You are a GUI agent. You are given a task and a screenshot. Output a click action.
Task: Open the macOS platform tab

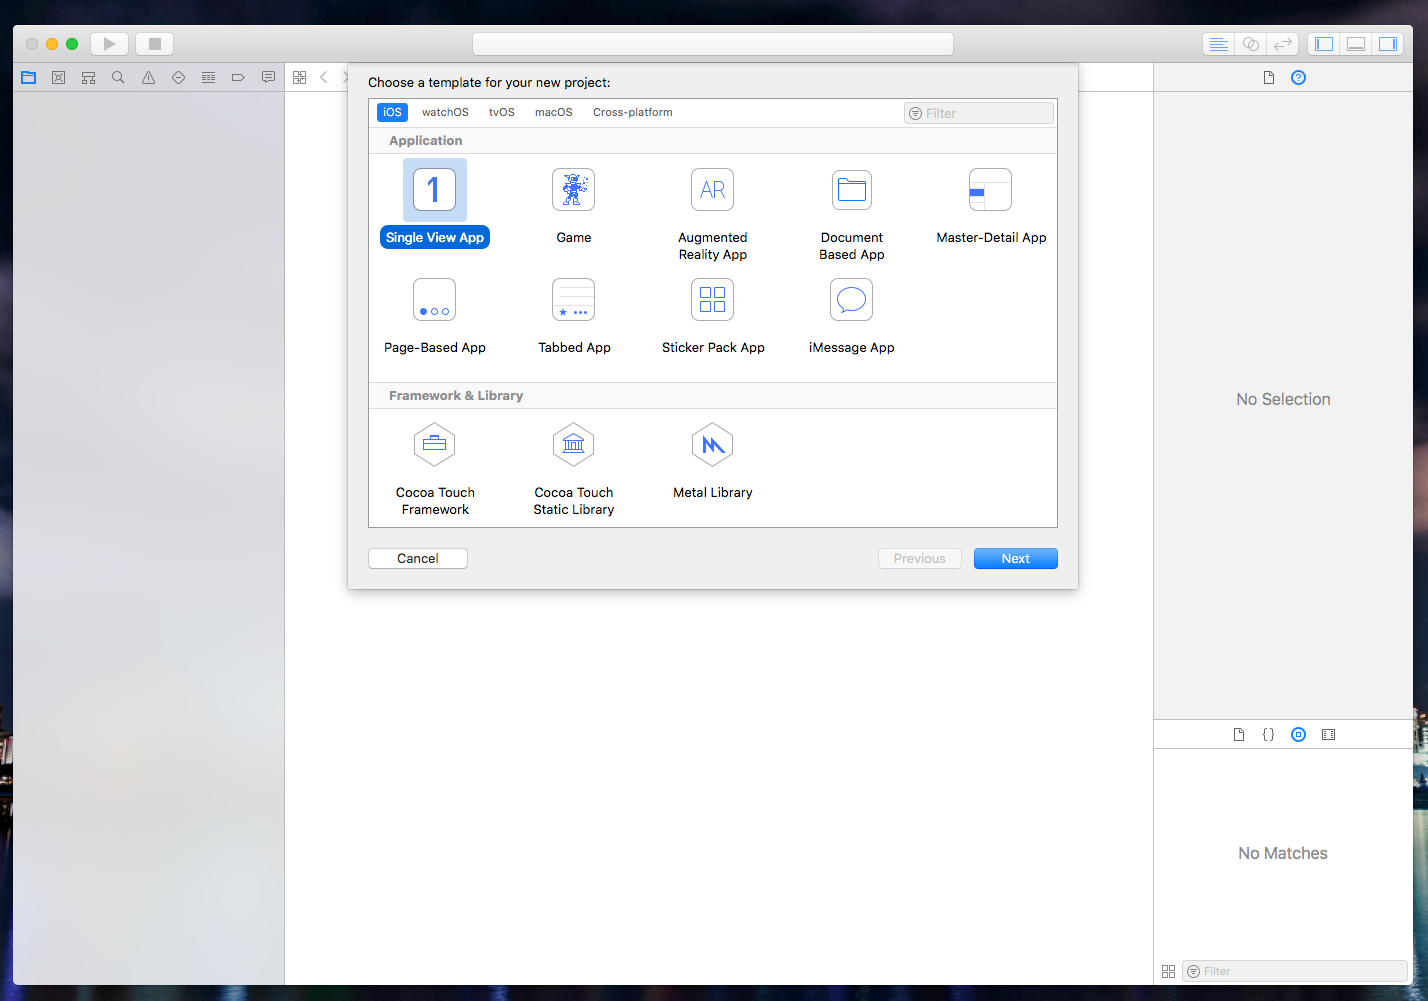(553, 112)
